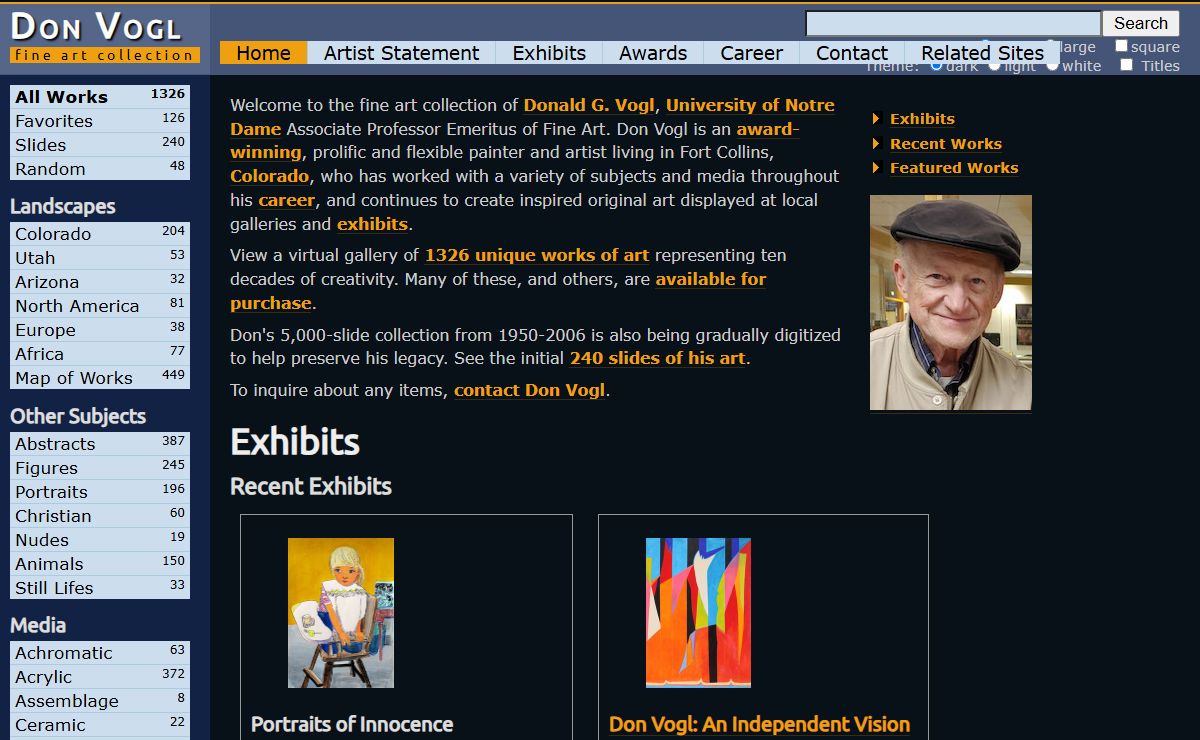Open the Favorites category
Image resolution: width=1200 pixels, height=740 pixels.
(x=100, y=121)
